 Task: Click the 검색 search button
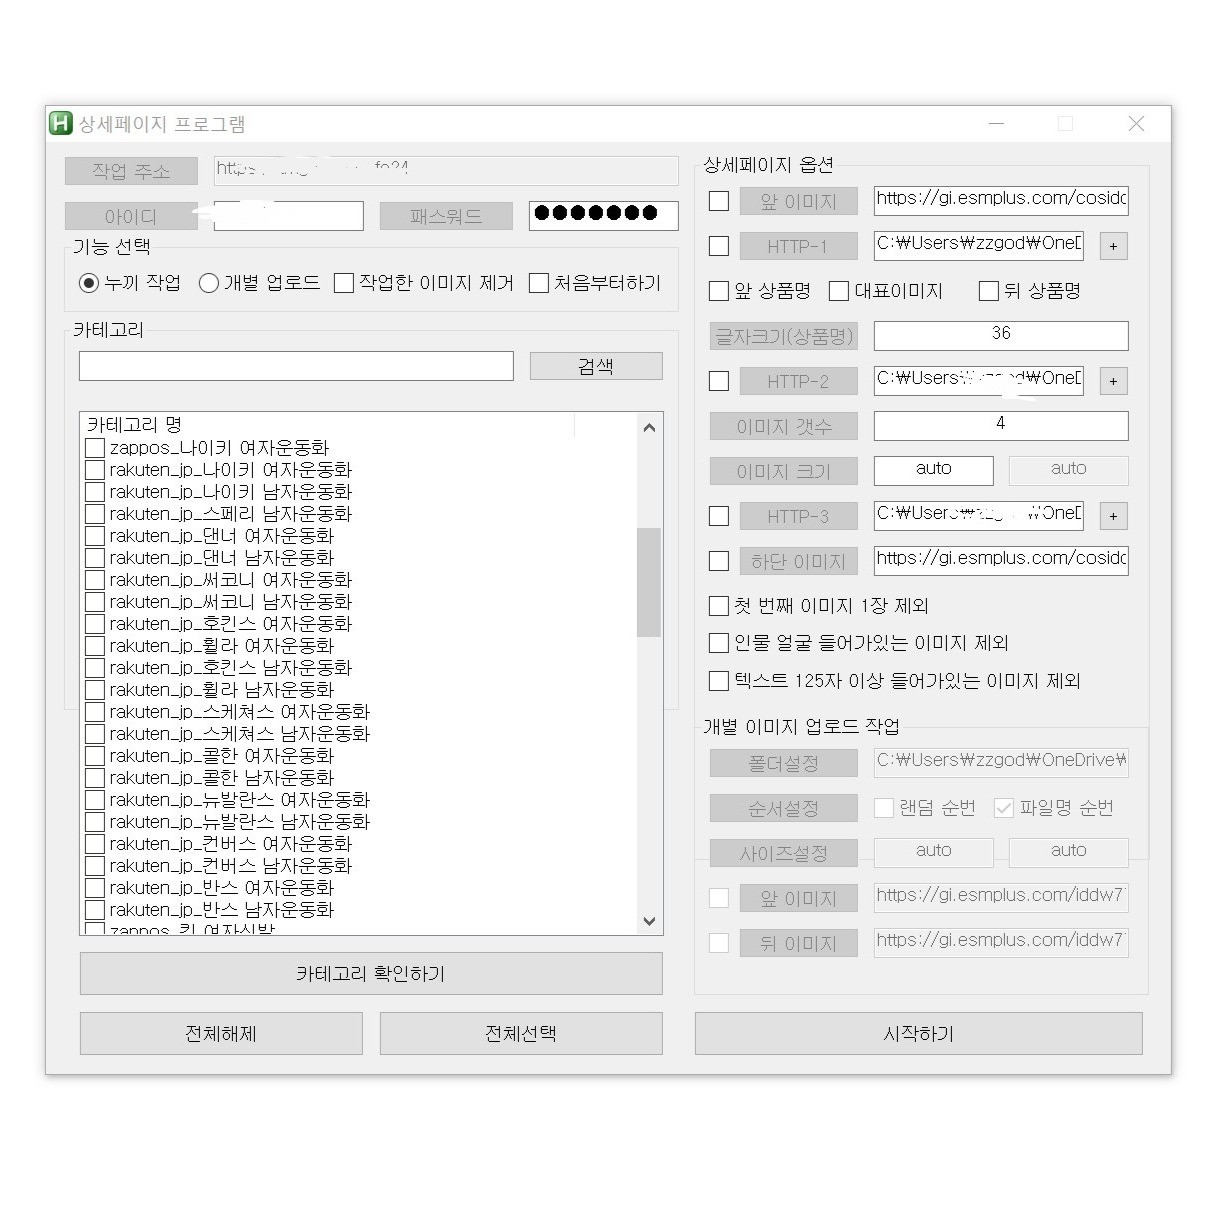pyautogui.click(x=596, y=366)
